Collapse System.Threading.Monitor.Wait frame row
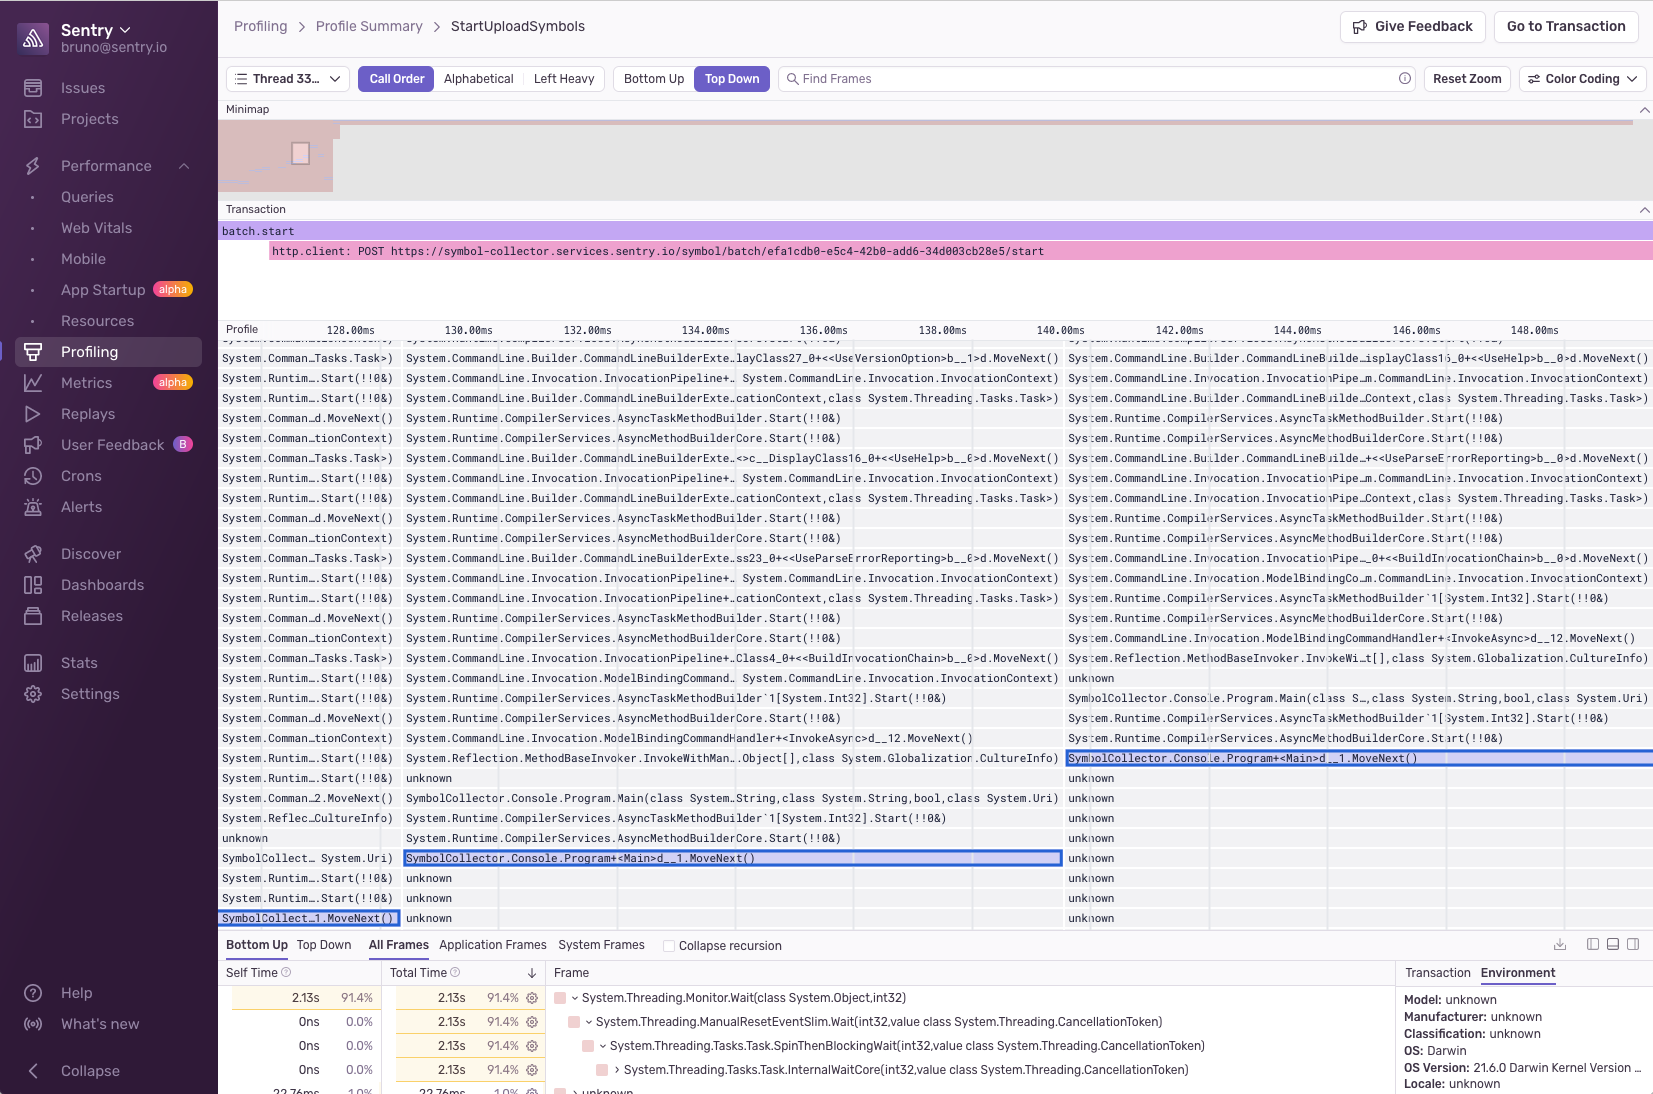Viewport: 1653px width, 1094px height. click(575, 998)
